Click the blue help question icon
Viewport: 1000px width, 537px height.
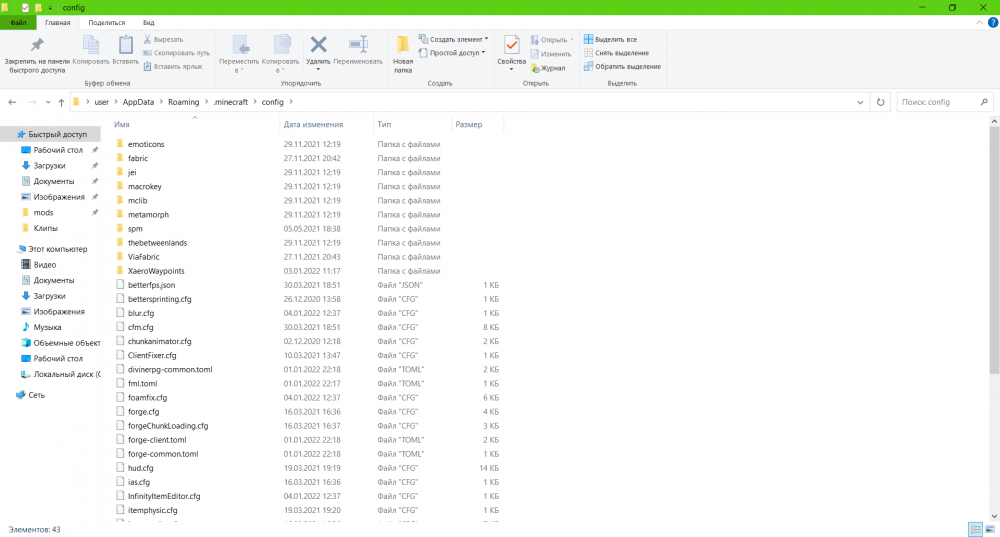pyautogui.click(x=992, y=22)
